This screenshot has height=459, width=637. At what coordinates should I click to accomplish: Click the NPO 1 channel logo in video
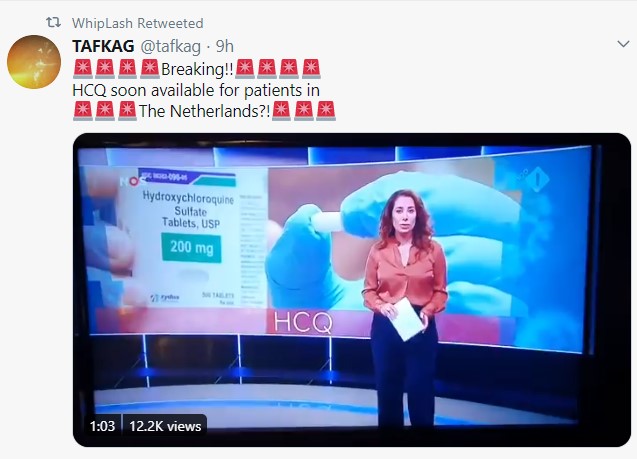[533, 179]
